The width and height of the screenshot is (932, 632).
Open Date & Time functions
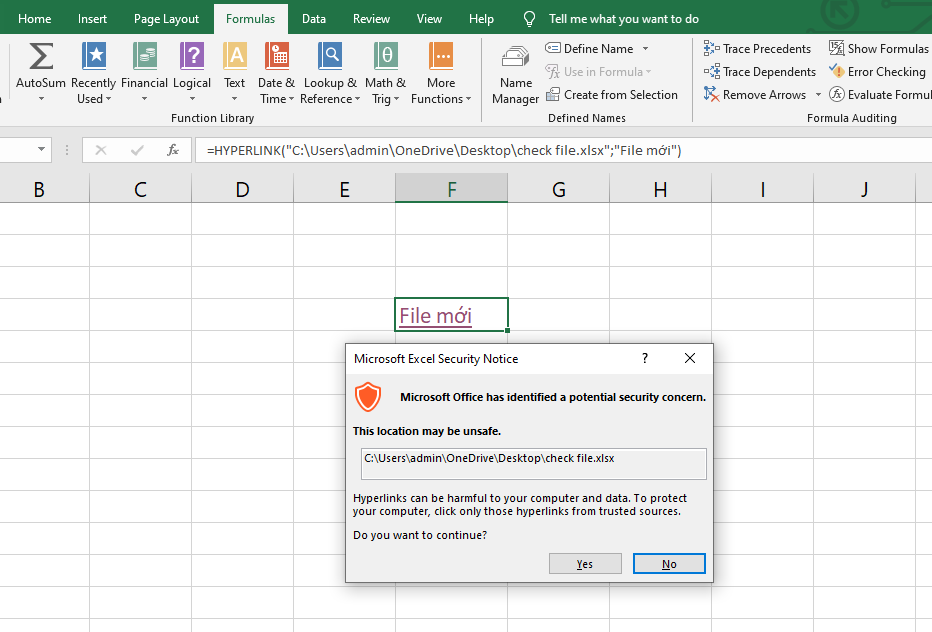(x=276, y=58)
